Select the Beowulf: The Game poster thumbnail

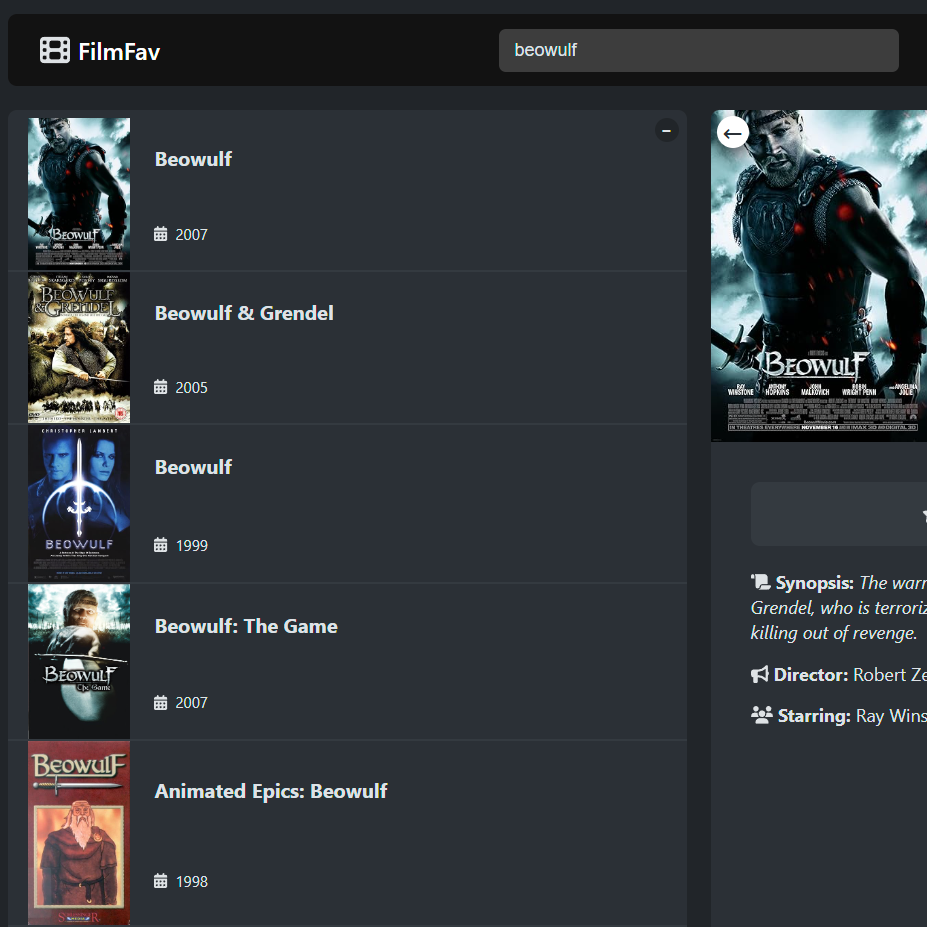click(79, 662)
